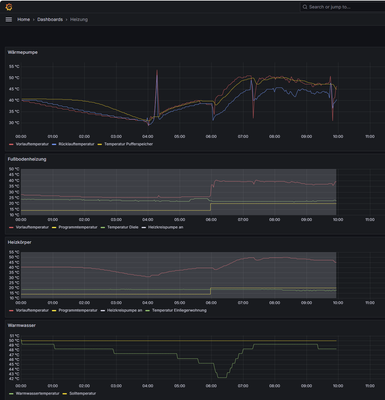Viewport: 385px width, 400px height.
Task: Toggle Temperatur Einliegerwohnung legend entry
Action: [x=179, y=310]
